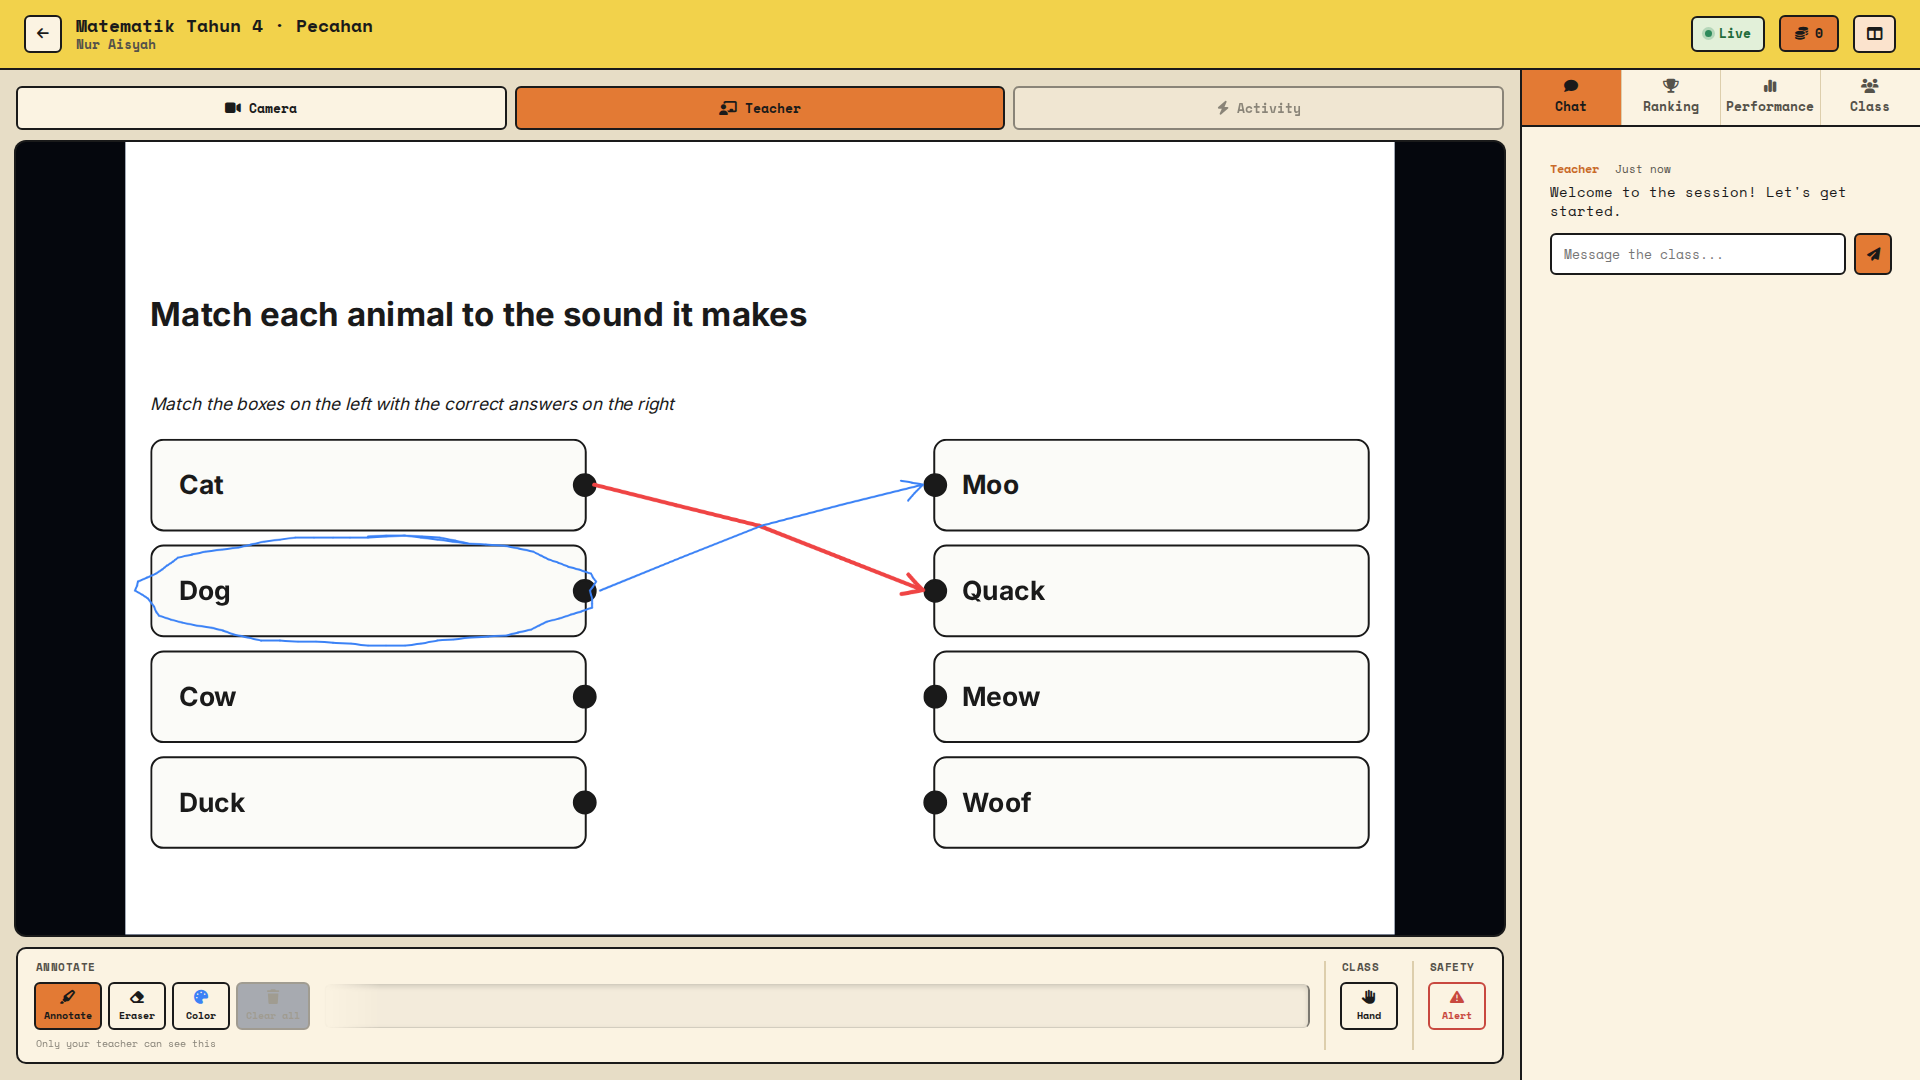Select the Duck box label
This screenshot has height=1080, width=1920.
point(212,802)
